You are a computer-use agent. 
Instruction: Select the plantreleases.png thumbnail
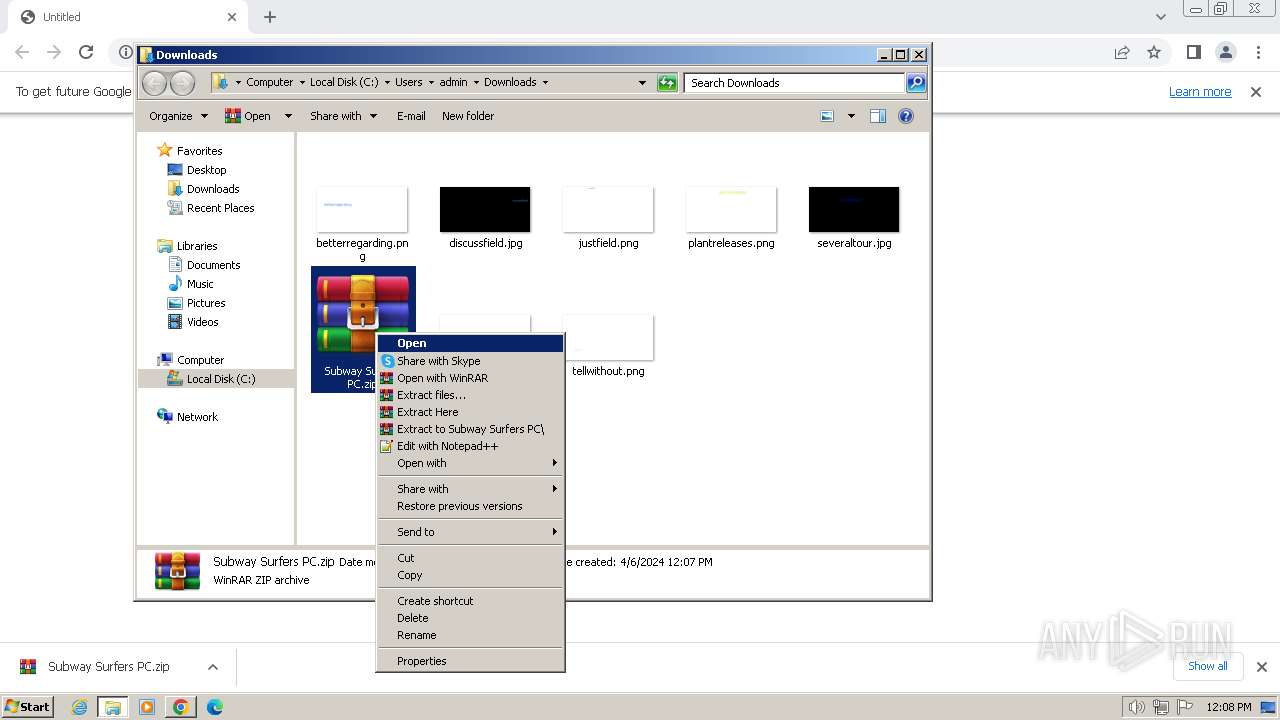(x=731, y=209)
